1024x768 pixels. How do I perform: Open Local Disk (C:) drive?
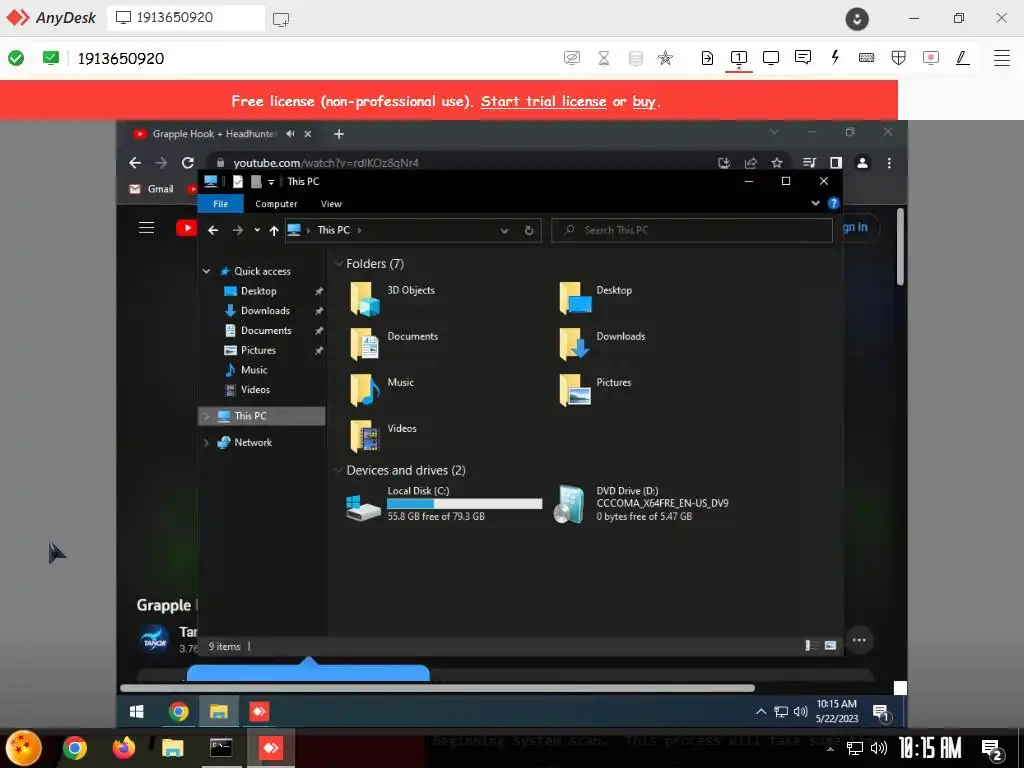(x=445, y=504)
